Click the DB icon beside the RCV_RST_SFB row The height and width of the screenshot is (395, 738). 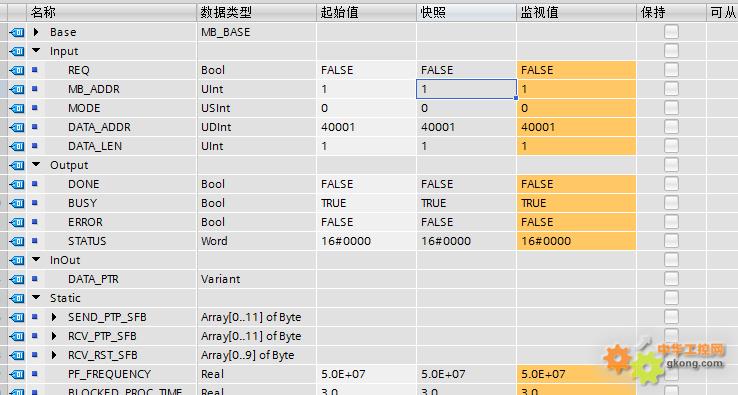17,355
